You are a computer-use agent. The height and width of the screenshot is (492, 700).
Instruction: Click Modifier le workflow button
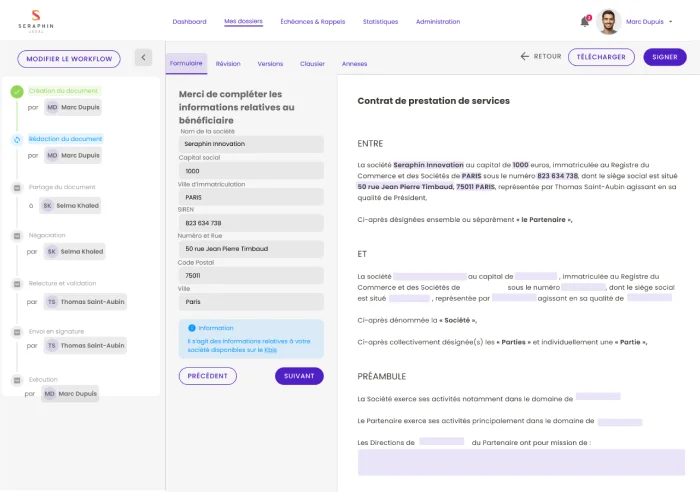point(69,59)
